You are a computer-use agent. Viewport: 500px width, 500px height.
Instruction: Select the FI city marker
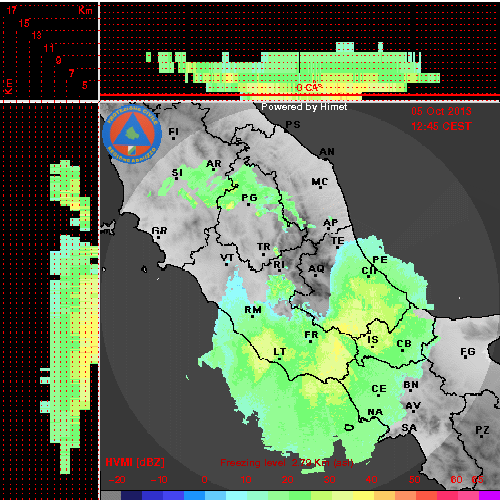click(173, 138)
